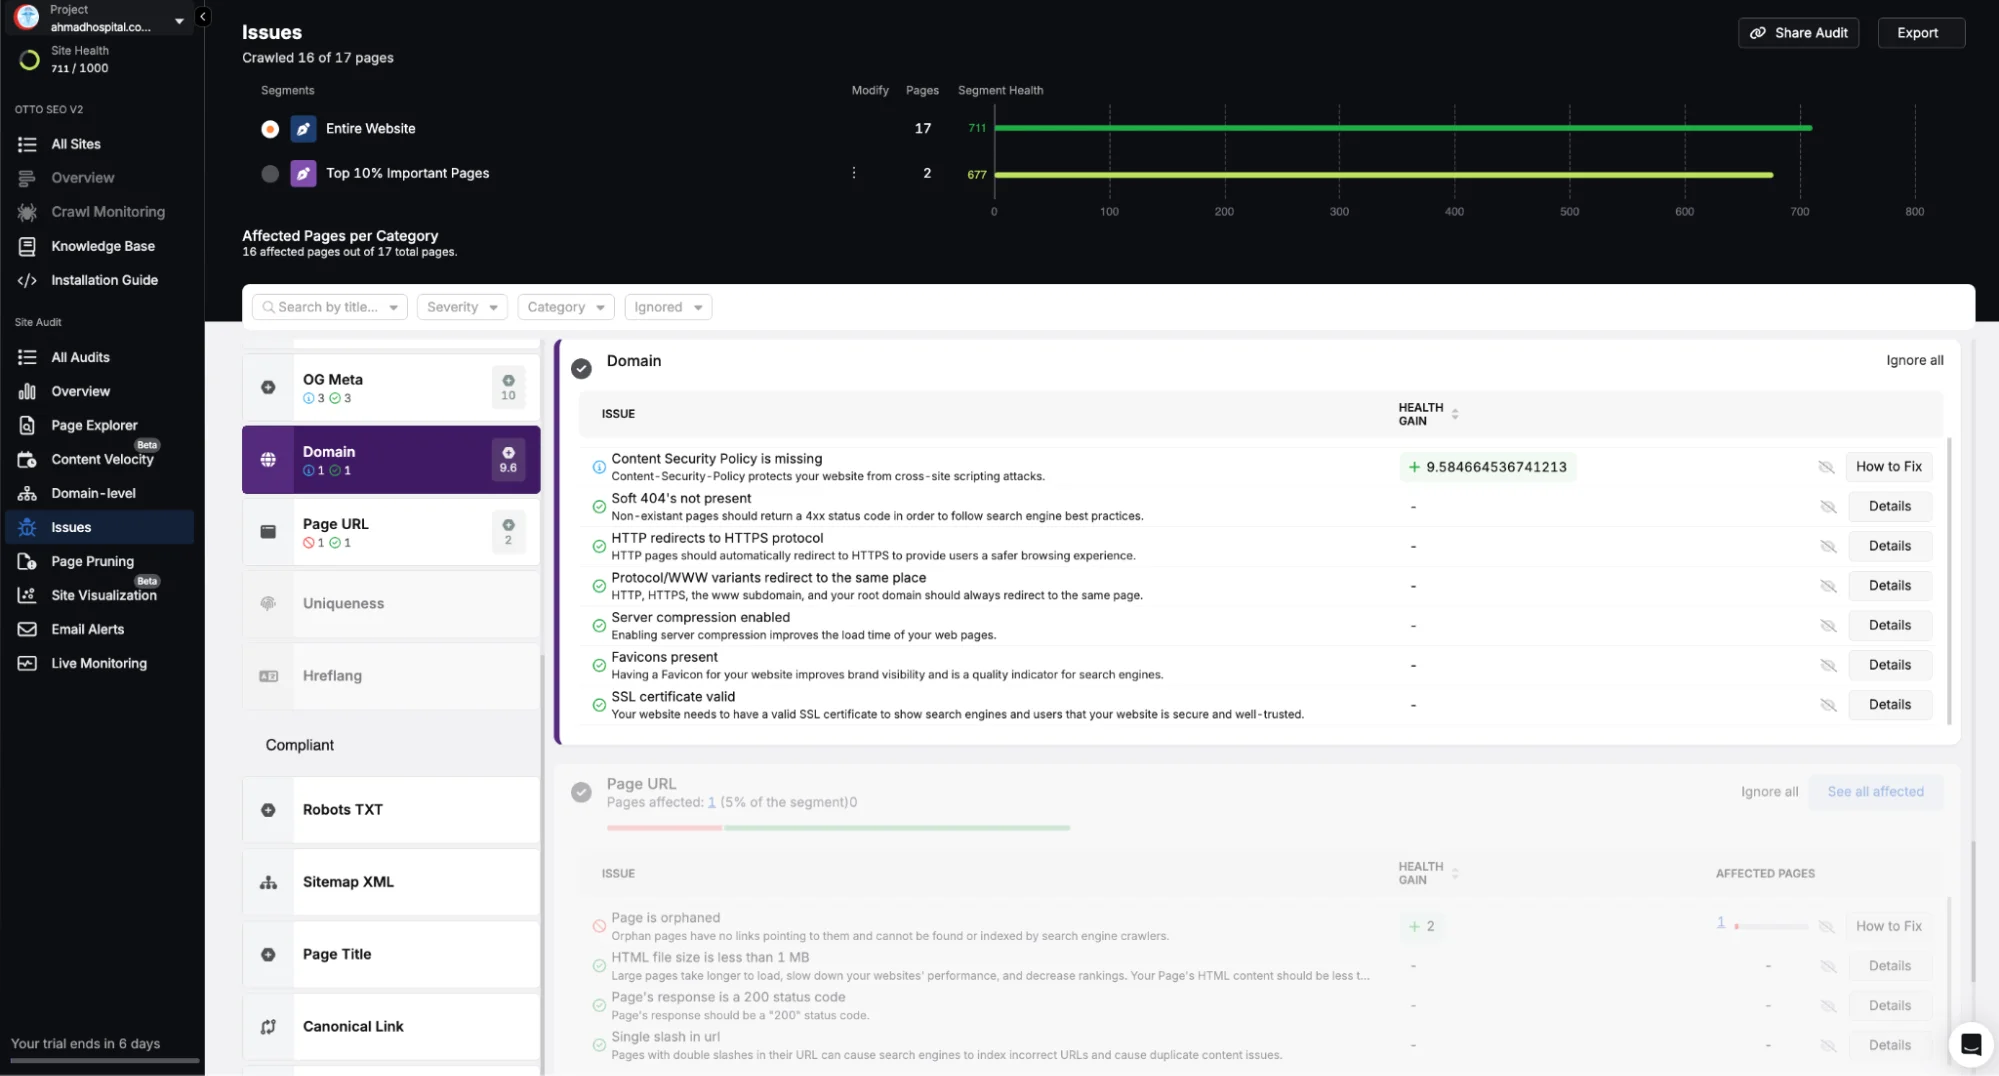The width and height of the screenshot is (1999, 1076).
Task: Go to Crawl Monitoring in the sidebar
Action: pos(108,212)
